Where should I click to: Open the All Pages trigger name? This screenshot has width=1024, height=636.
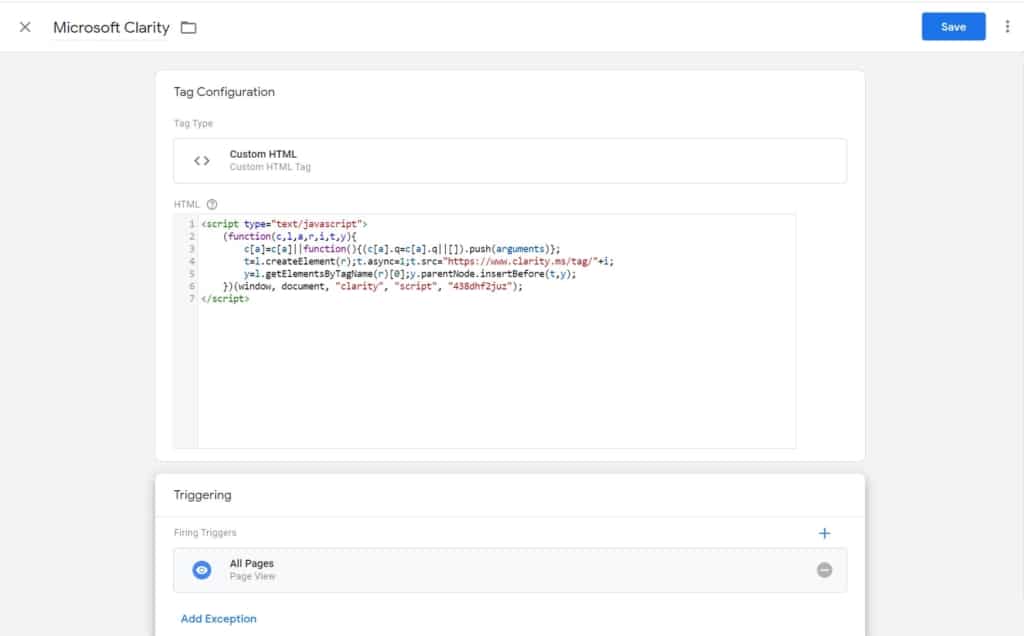pyautogui.click(x=252, y=564)
